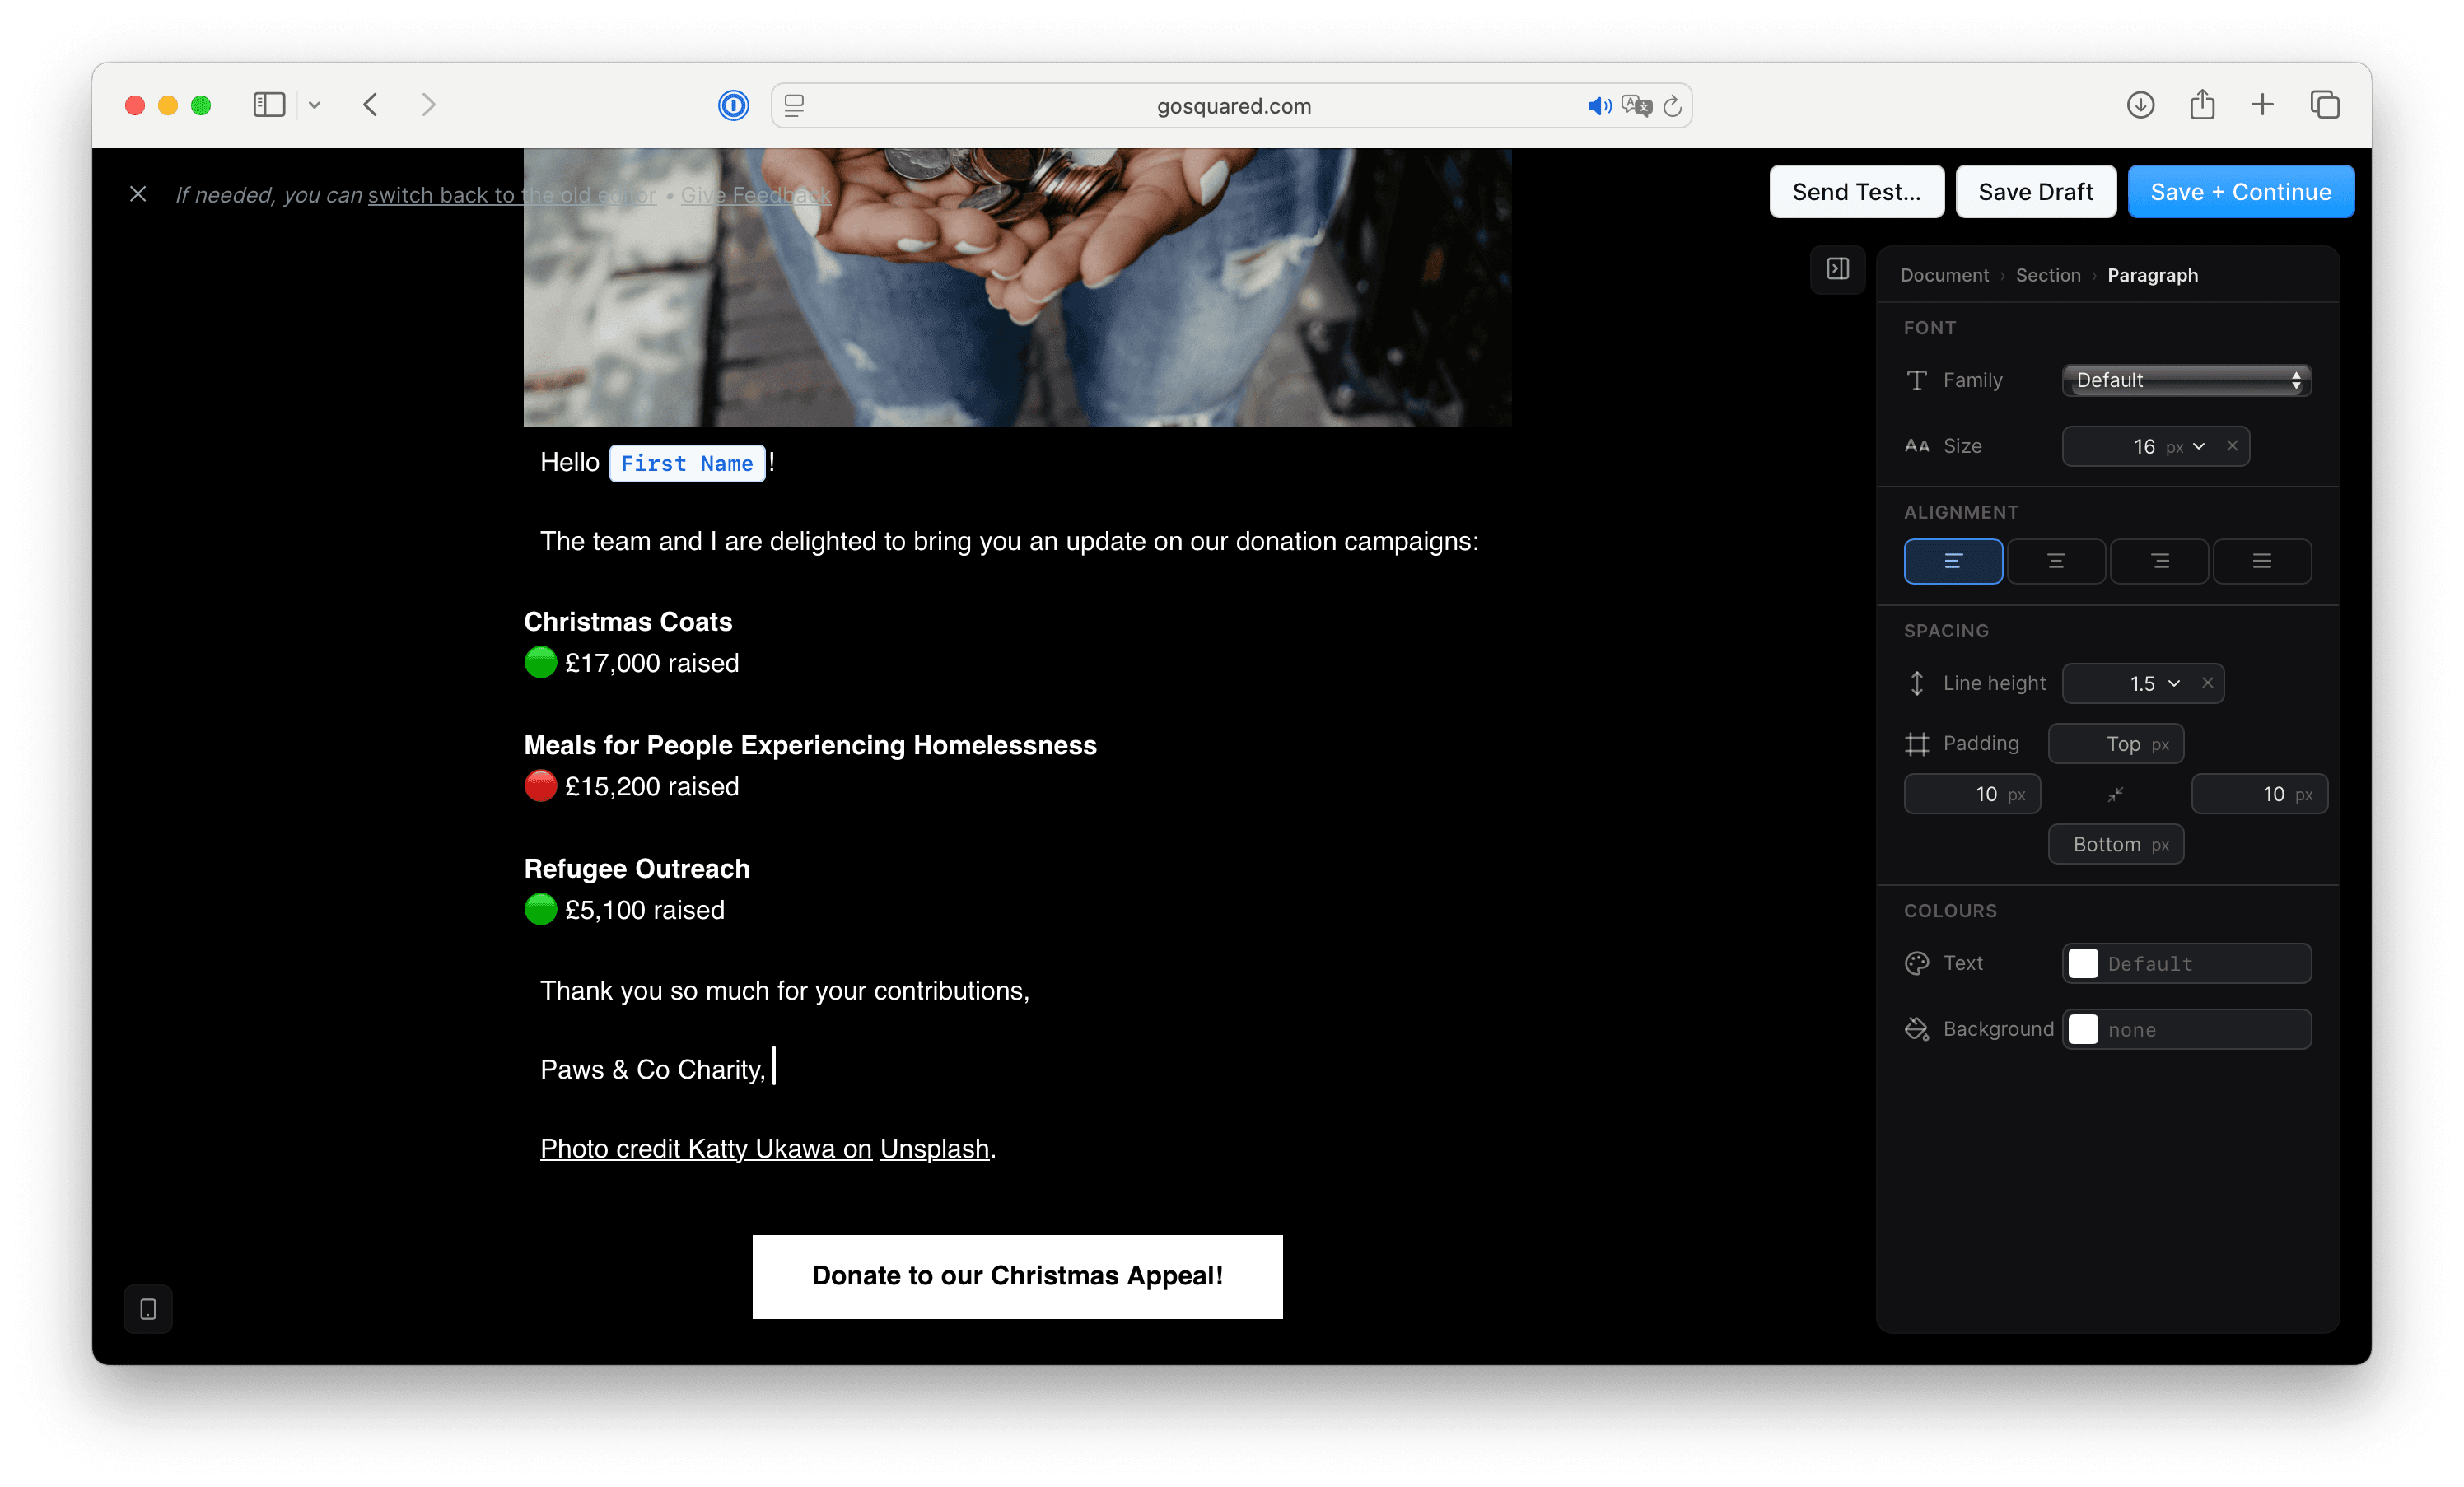Click the switch back to old editor link
Viewport: 2464px width, 1487px height.
(x=512, y=195)
